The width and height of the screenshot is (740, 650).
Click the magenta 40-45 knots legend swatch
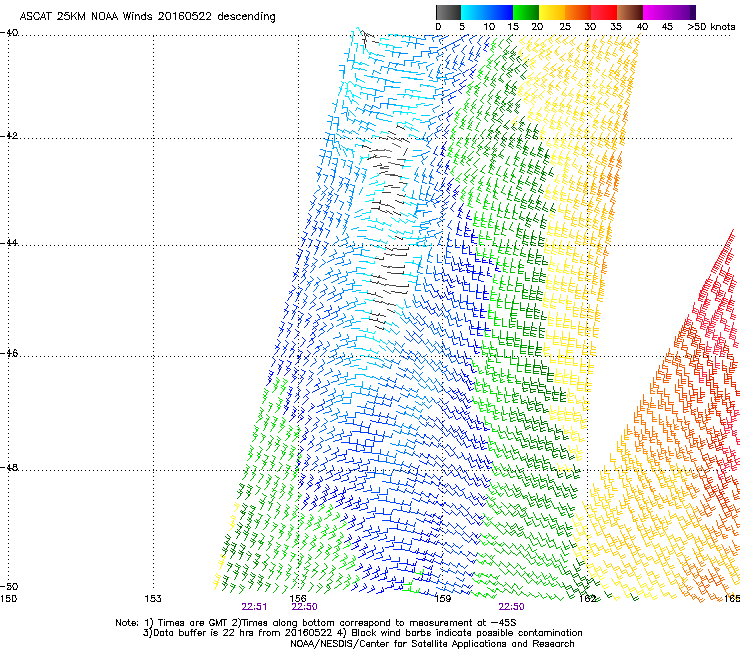point(656,12)
